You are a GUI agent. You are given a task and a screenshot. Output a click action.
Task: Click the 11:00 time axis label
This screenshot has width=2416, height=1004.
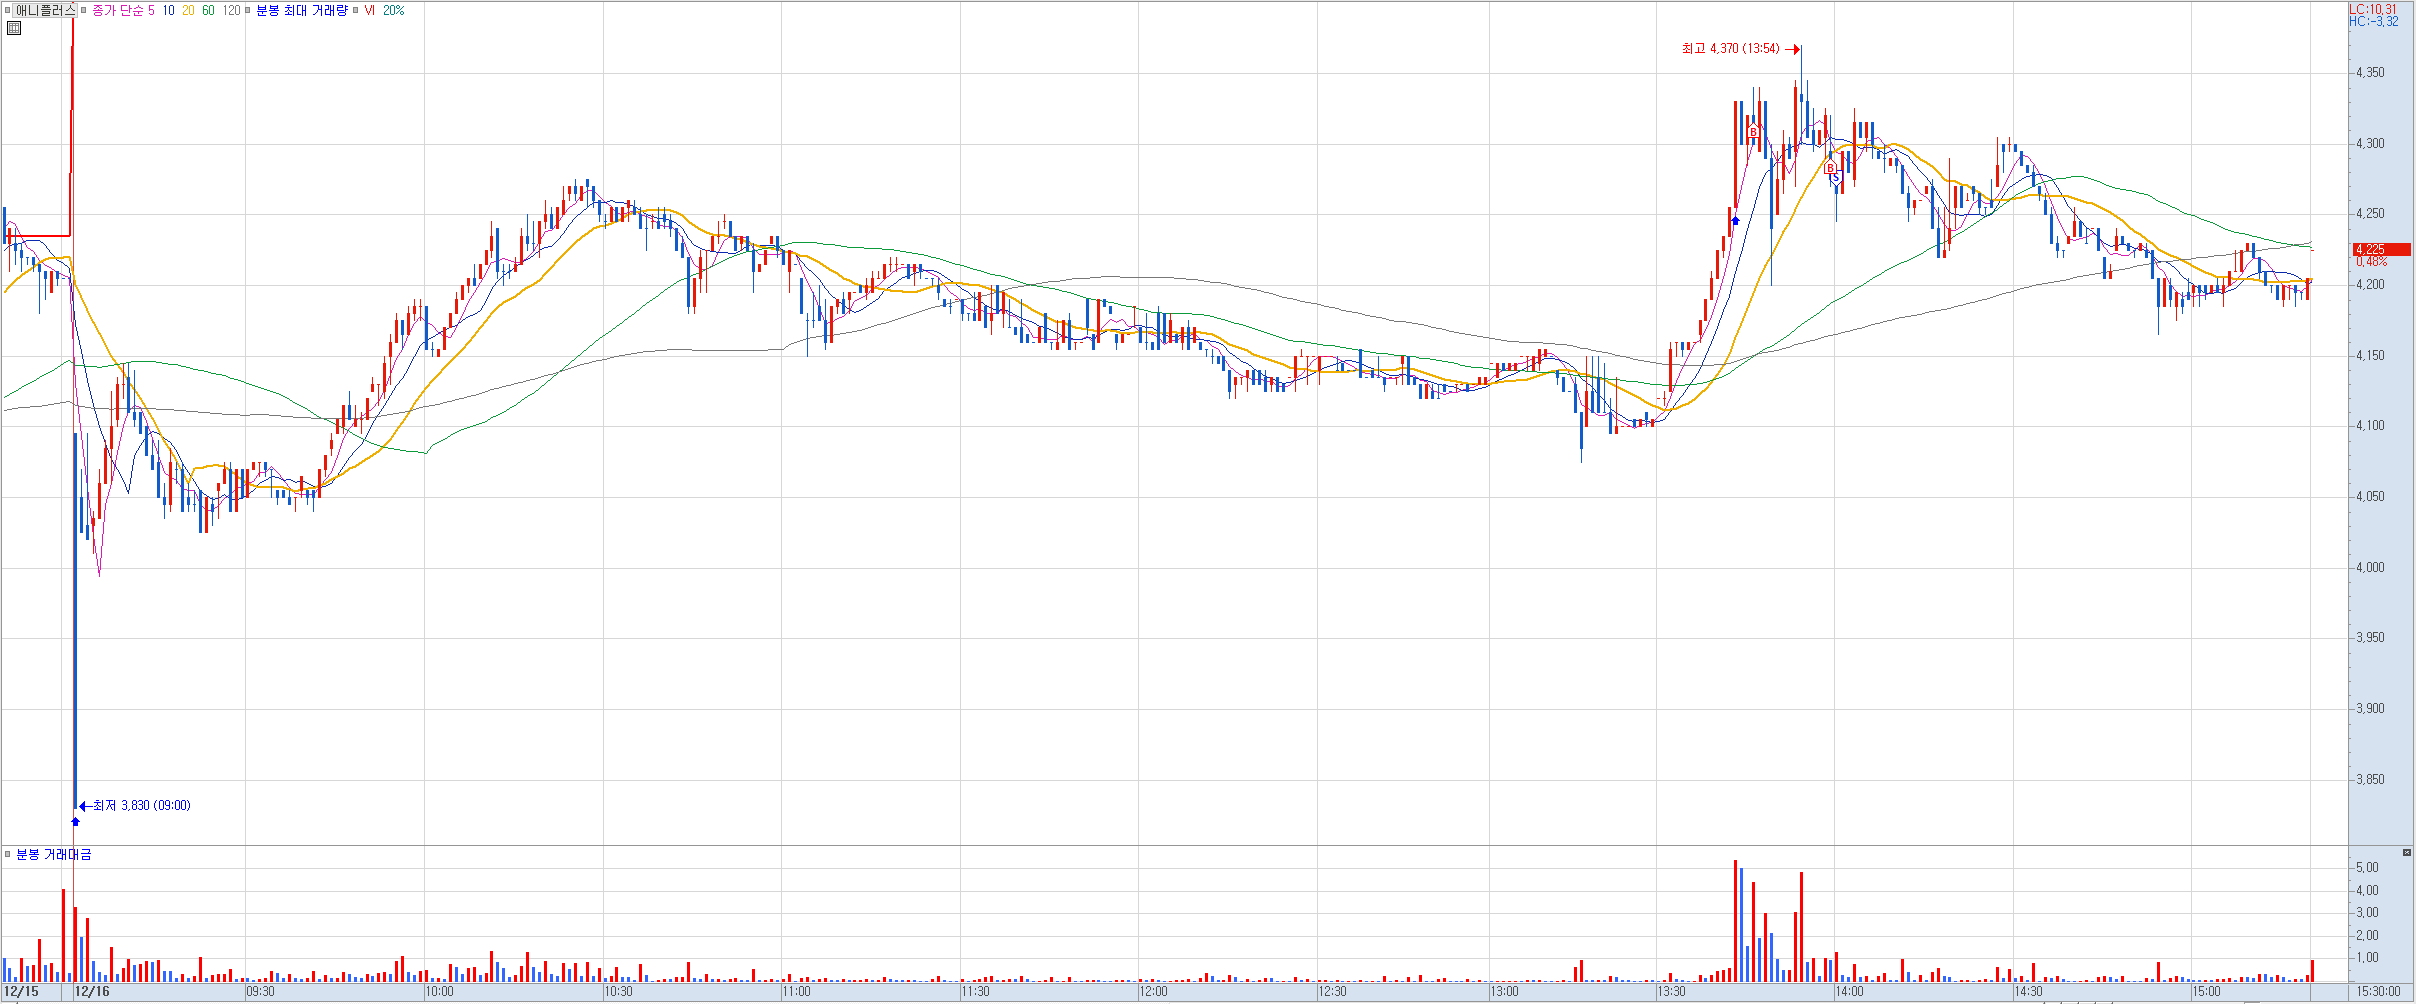pos(797,992)
